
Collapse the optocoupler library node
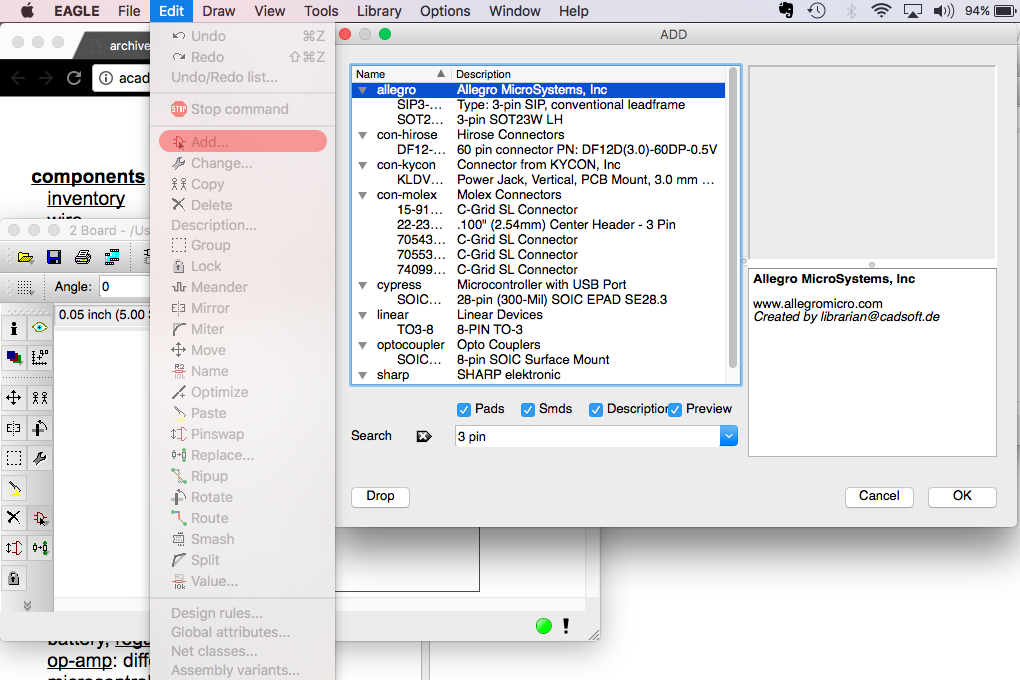(362, 345)
